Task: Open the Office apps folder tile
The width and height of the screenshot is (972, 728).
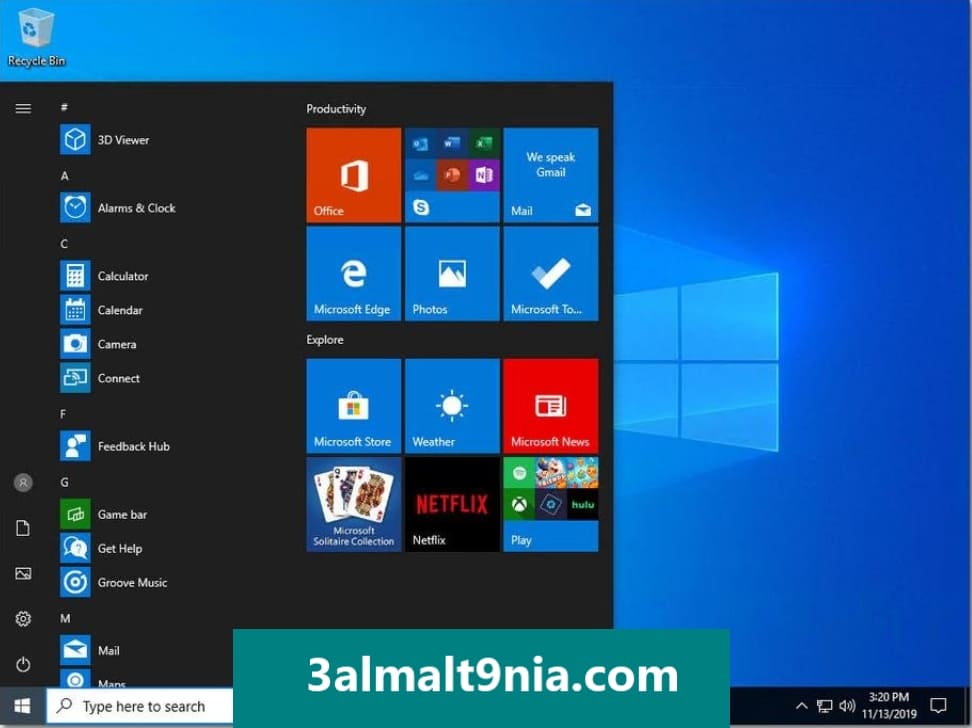Action: (452, 175)
